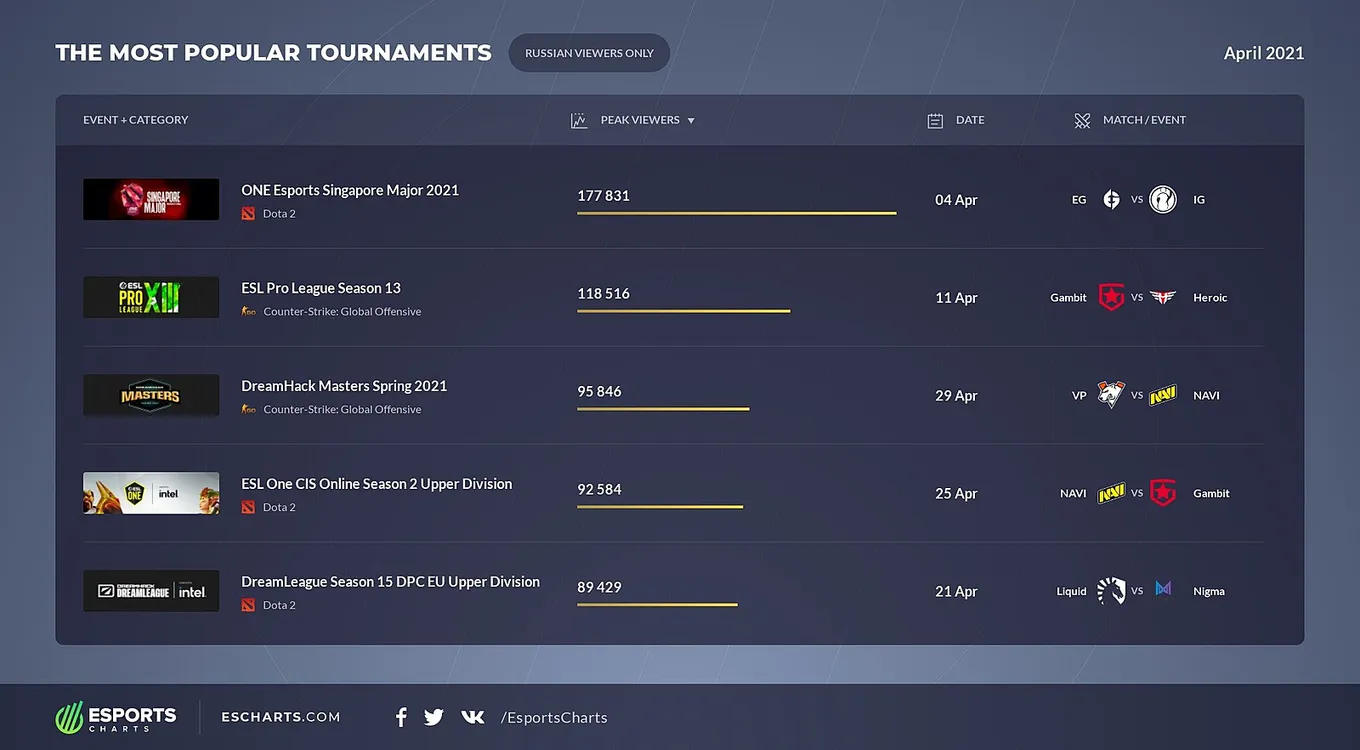1360x750 pixels.
Task: Click the Date column header
Action: 970,120
